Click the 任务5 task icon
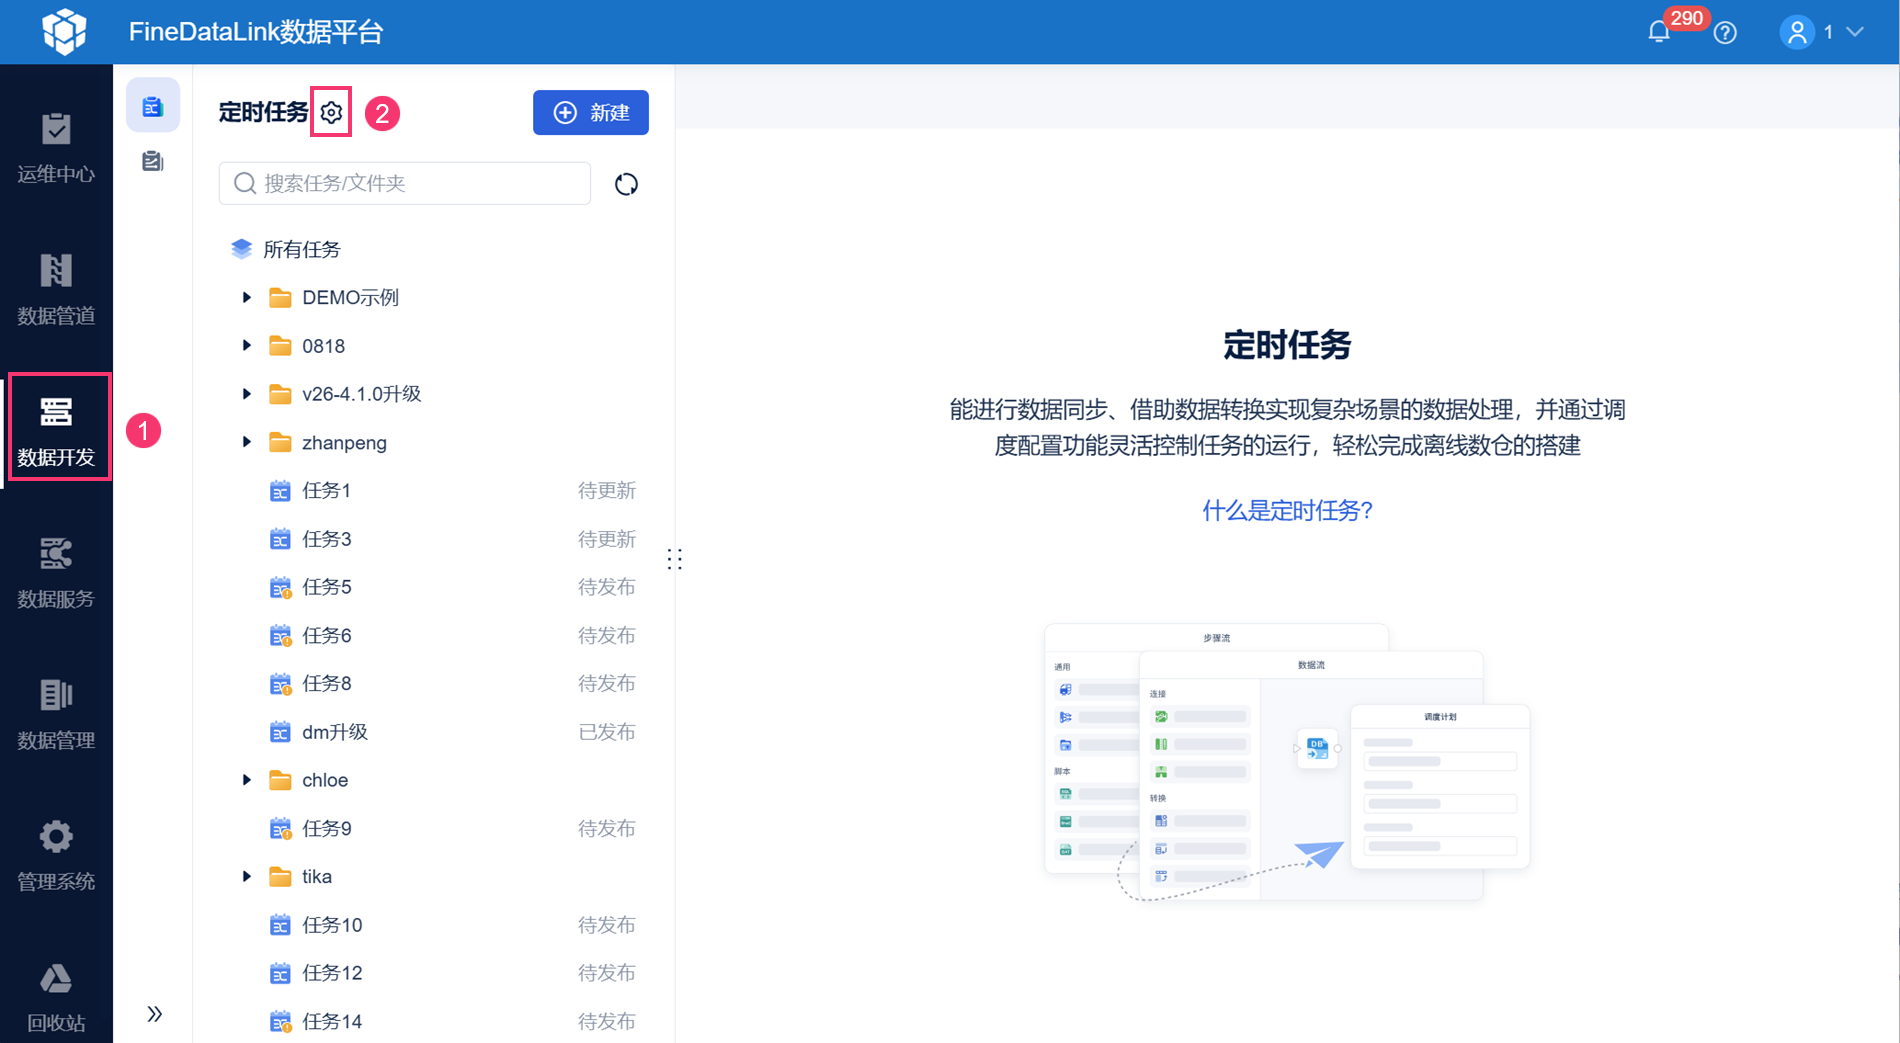Image resolution: width=1900 pixels, height=1043 pixels. 280,587
